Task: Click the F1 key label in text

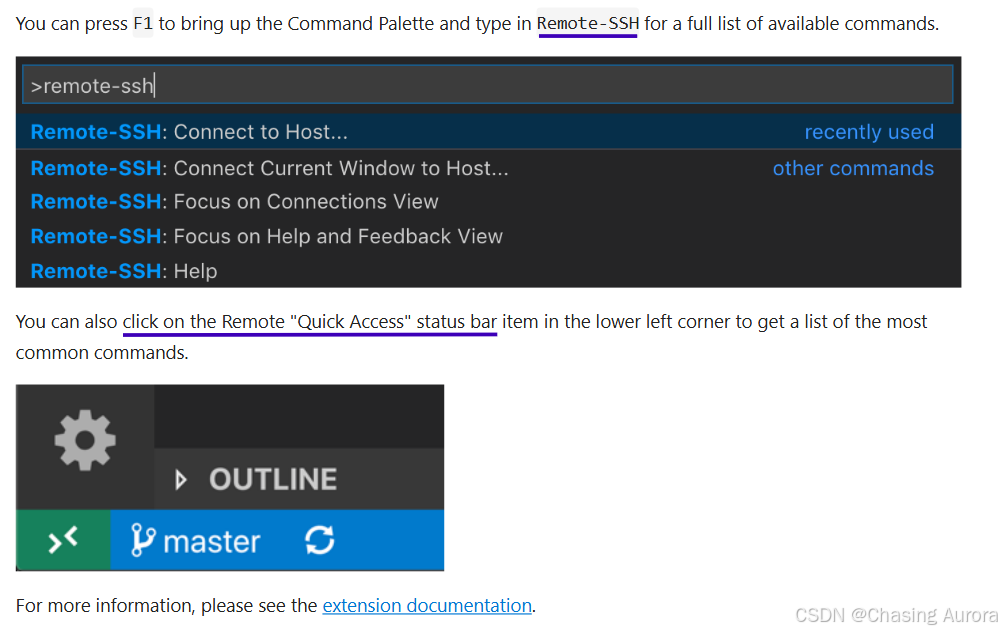Action: (143, 24)
